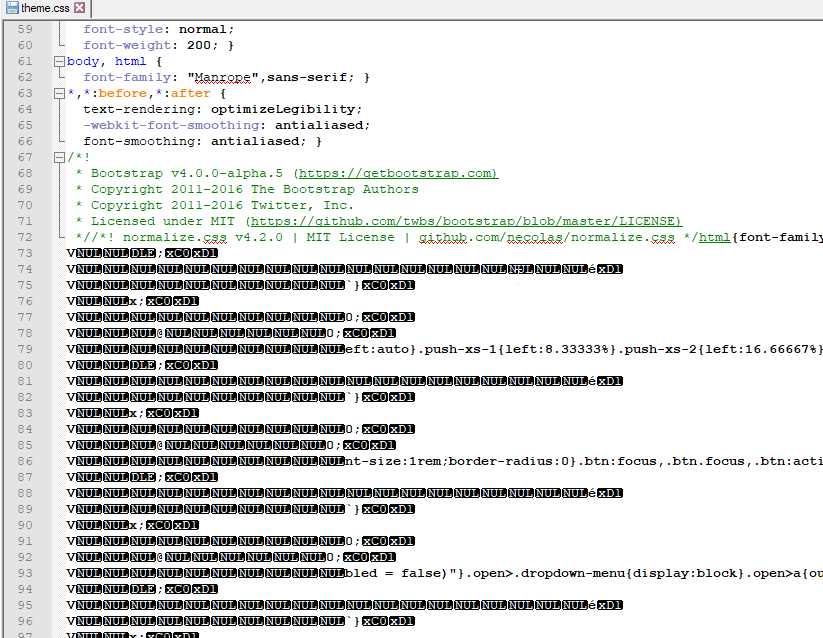Click the xC0 byte marker on line 76

[x=159, y=301]
